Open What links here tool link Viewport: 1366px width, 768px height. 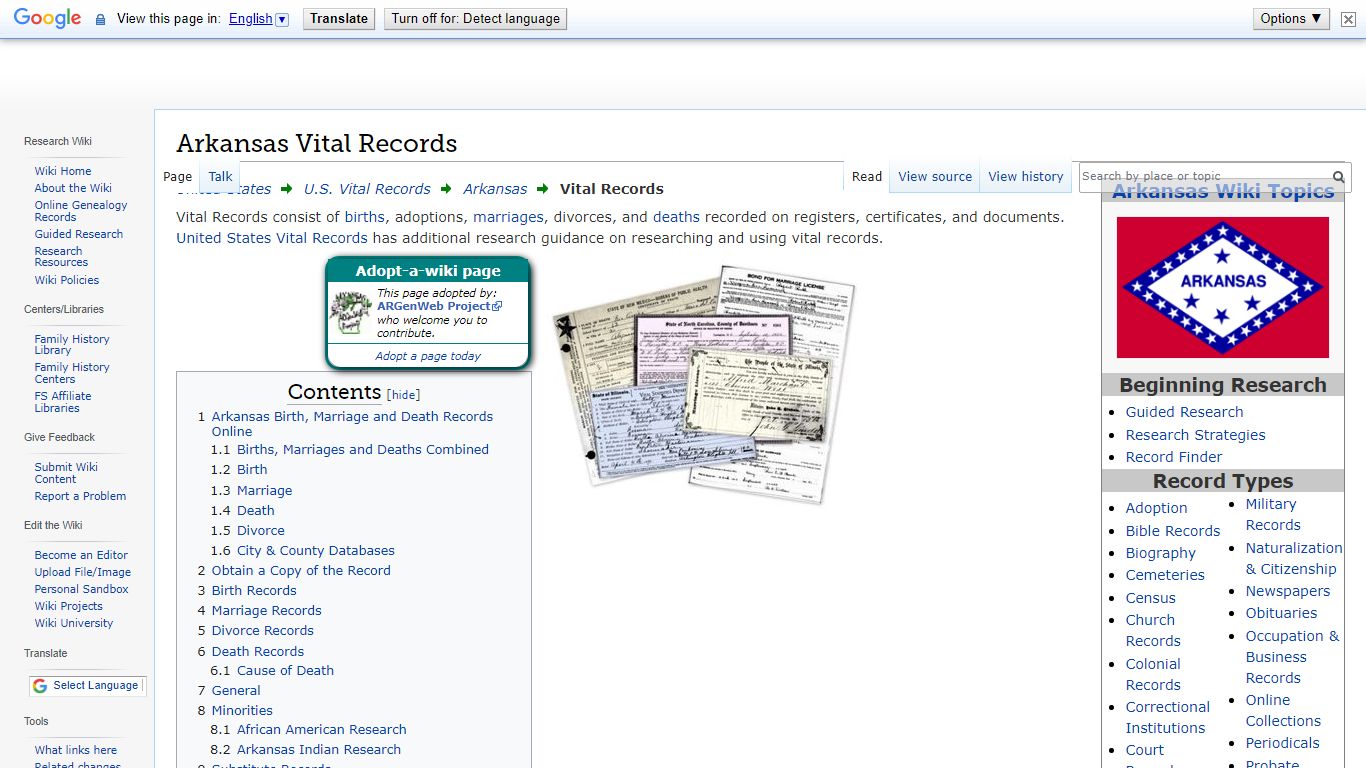76,750
